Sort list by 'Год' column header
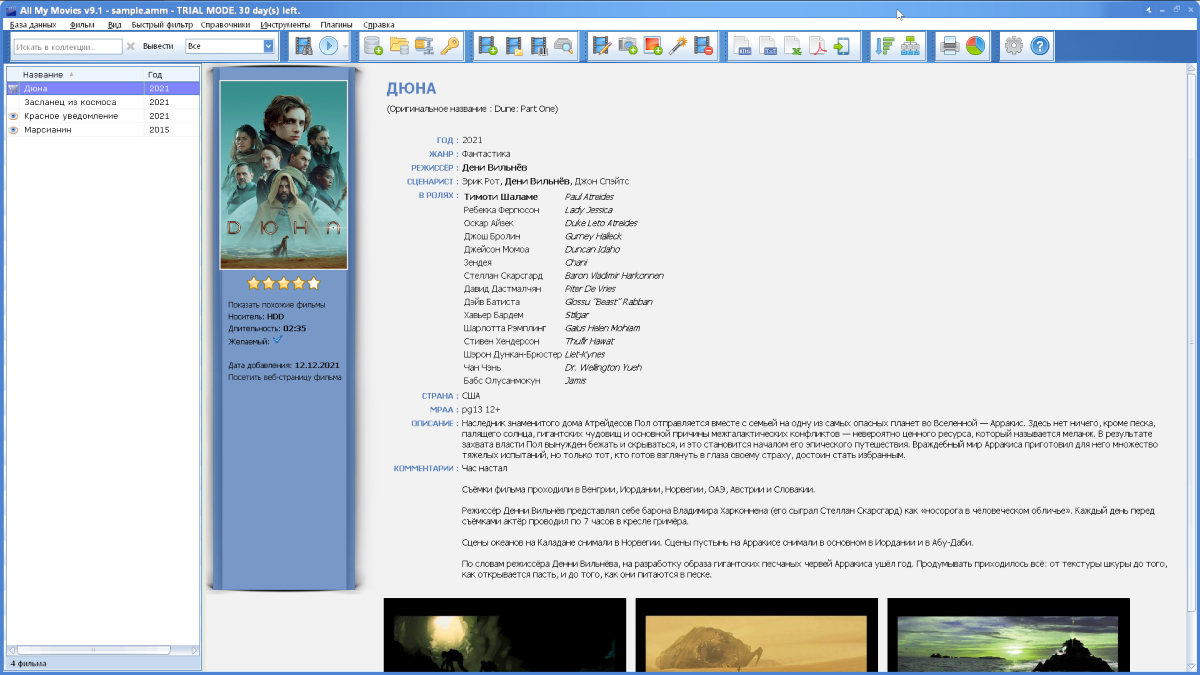Viewport: 1200px width, 675px height. (172, 75)
